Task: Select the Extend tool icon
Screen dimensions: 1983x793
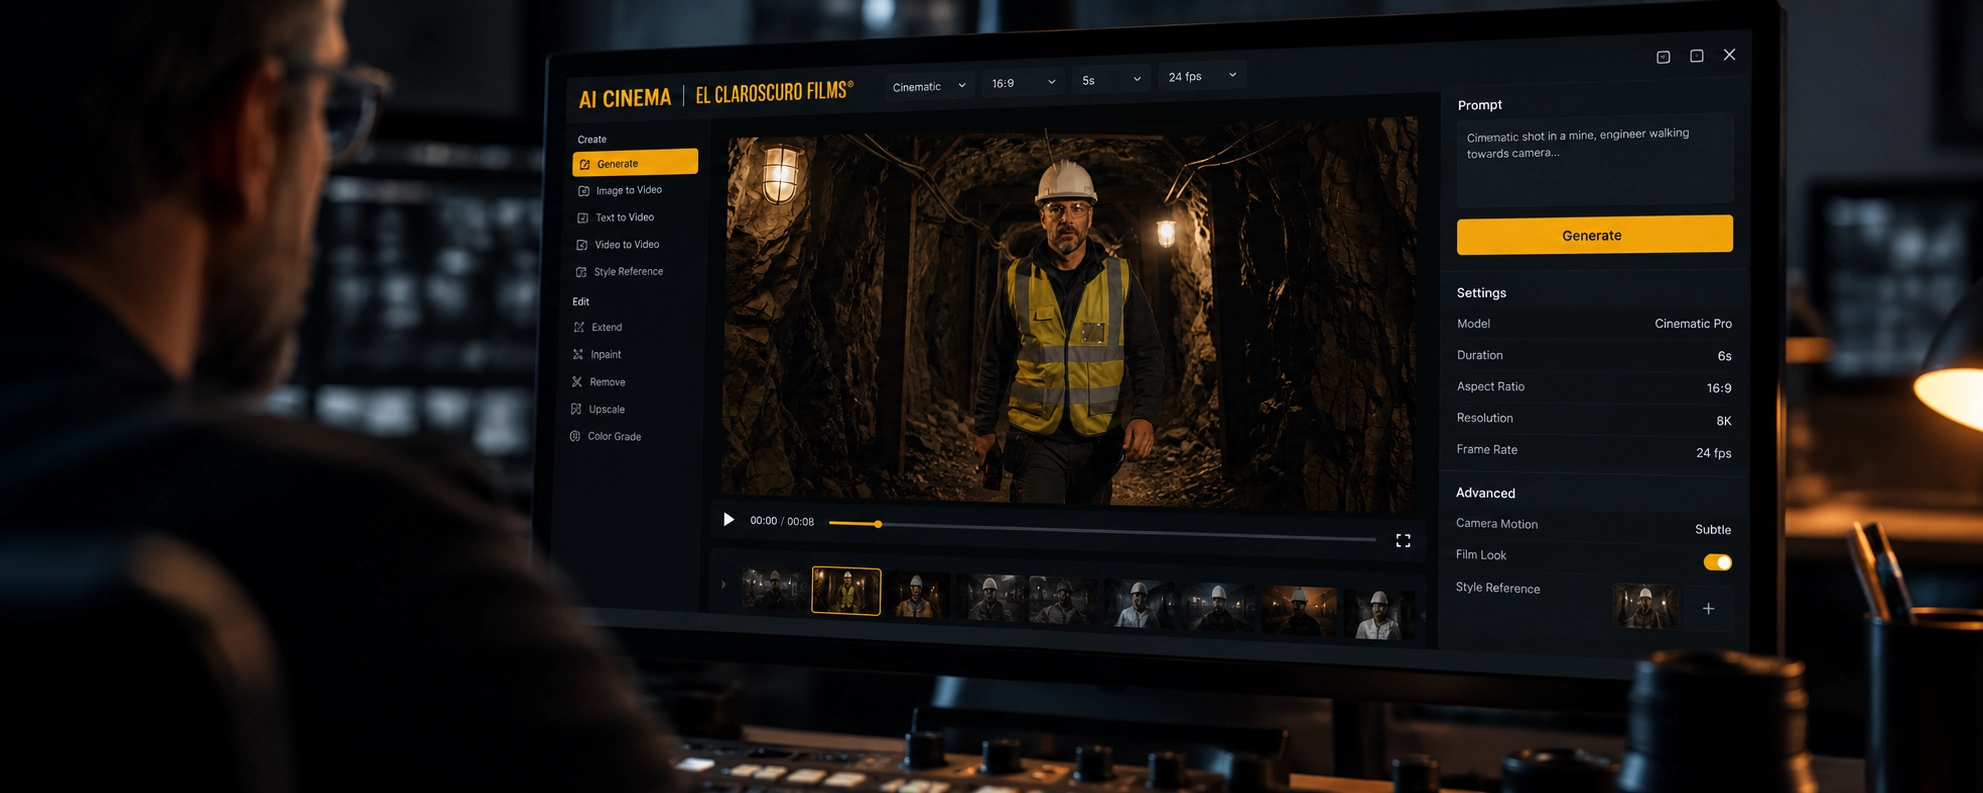Action: point(579,327)
